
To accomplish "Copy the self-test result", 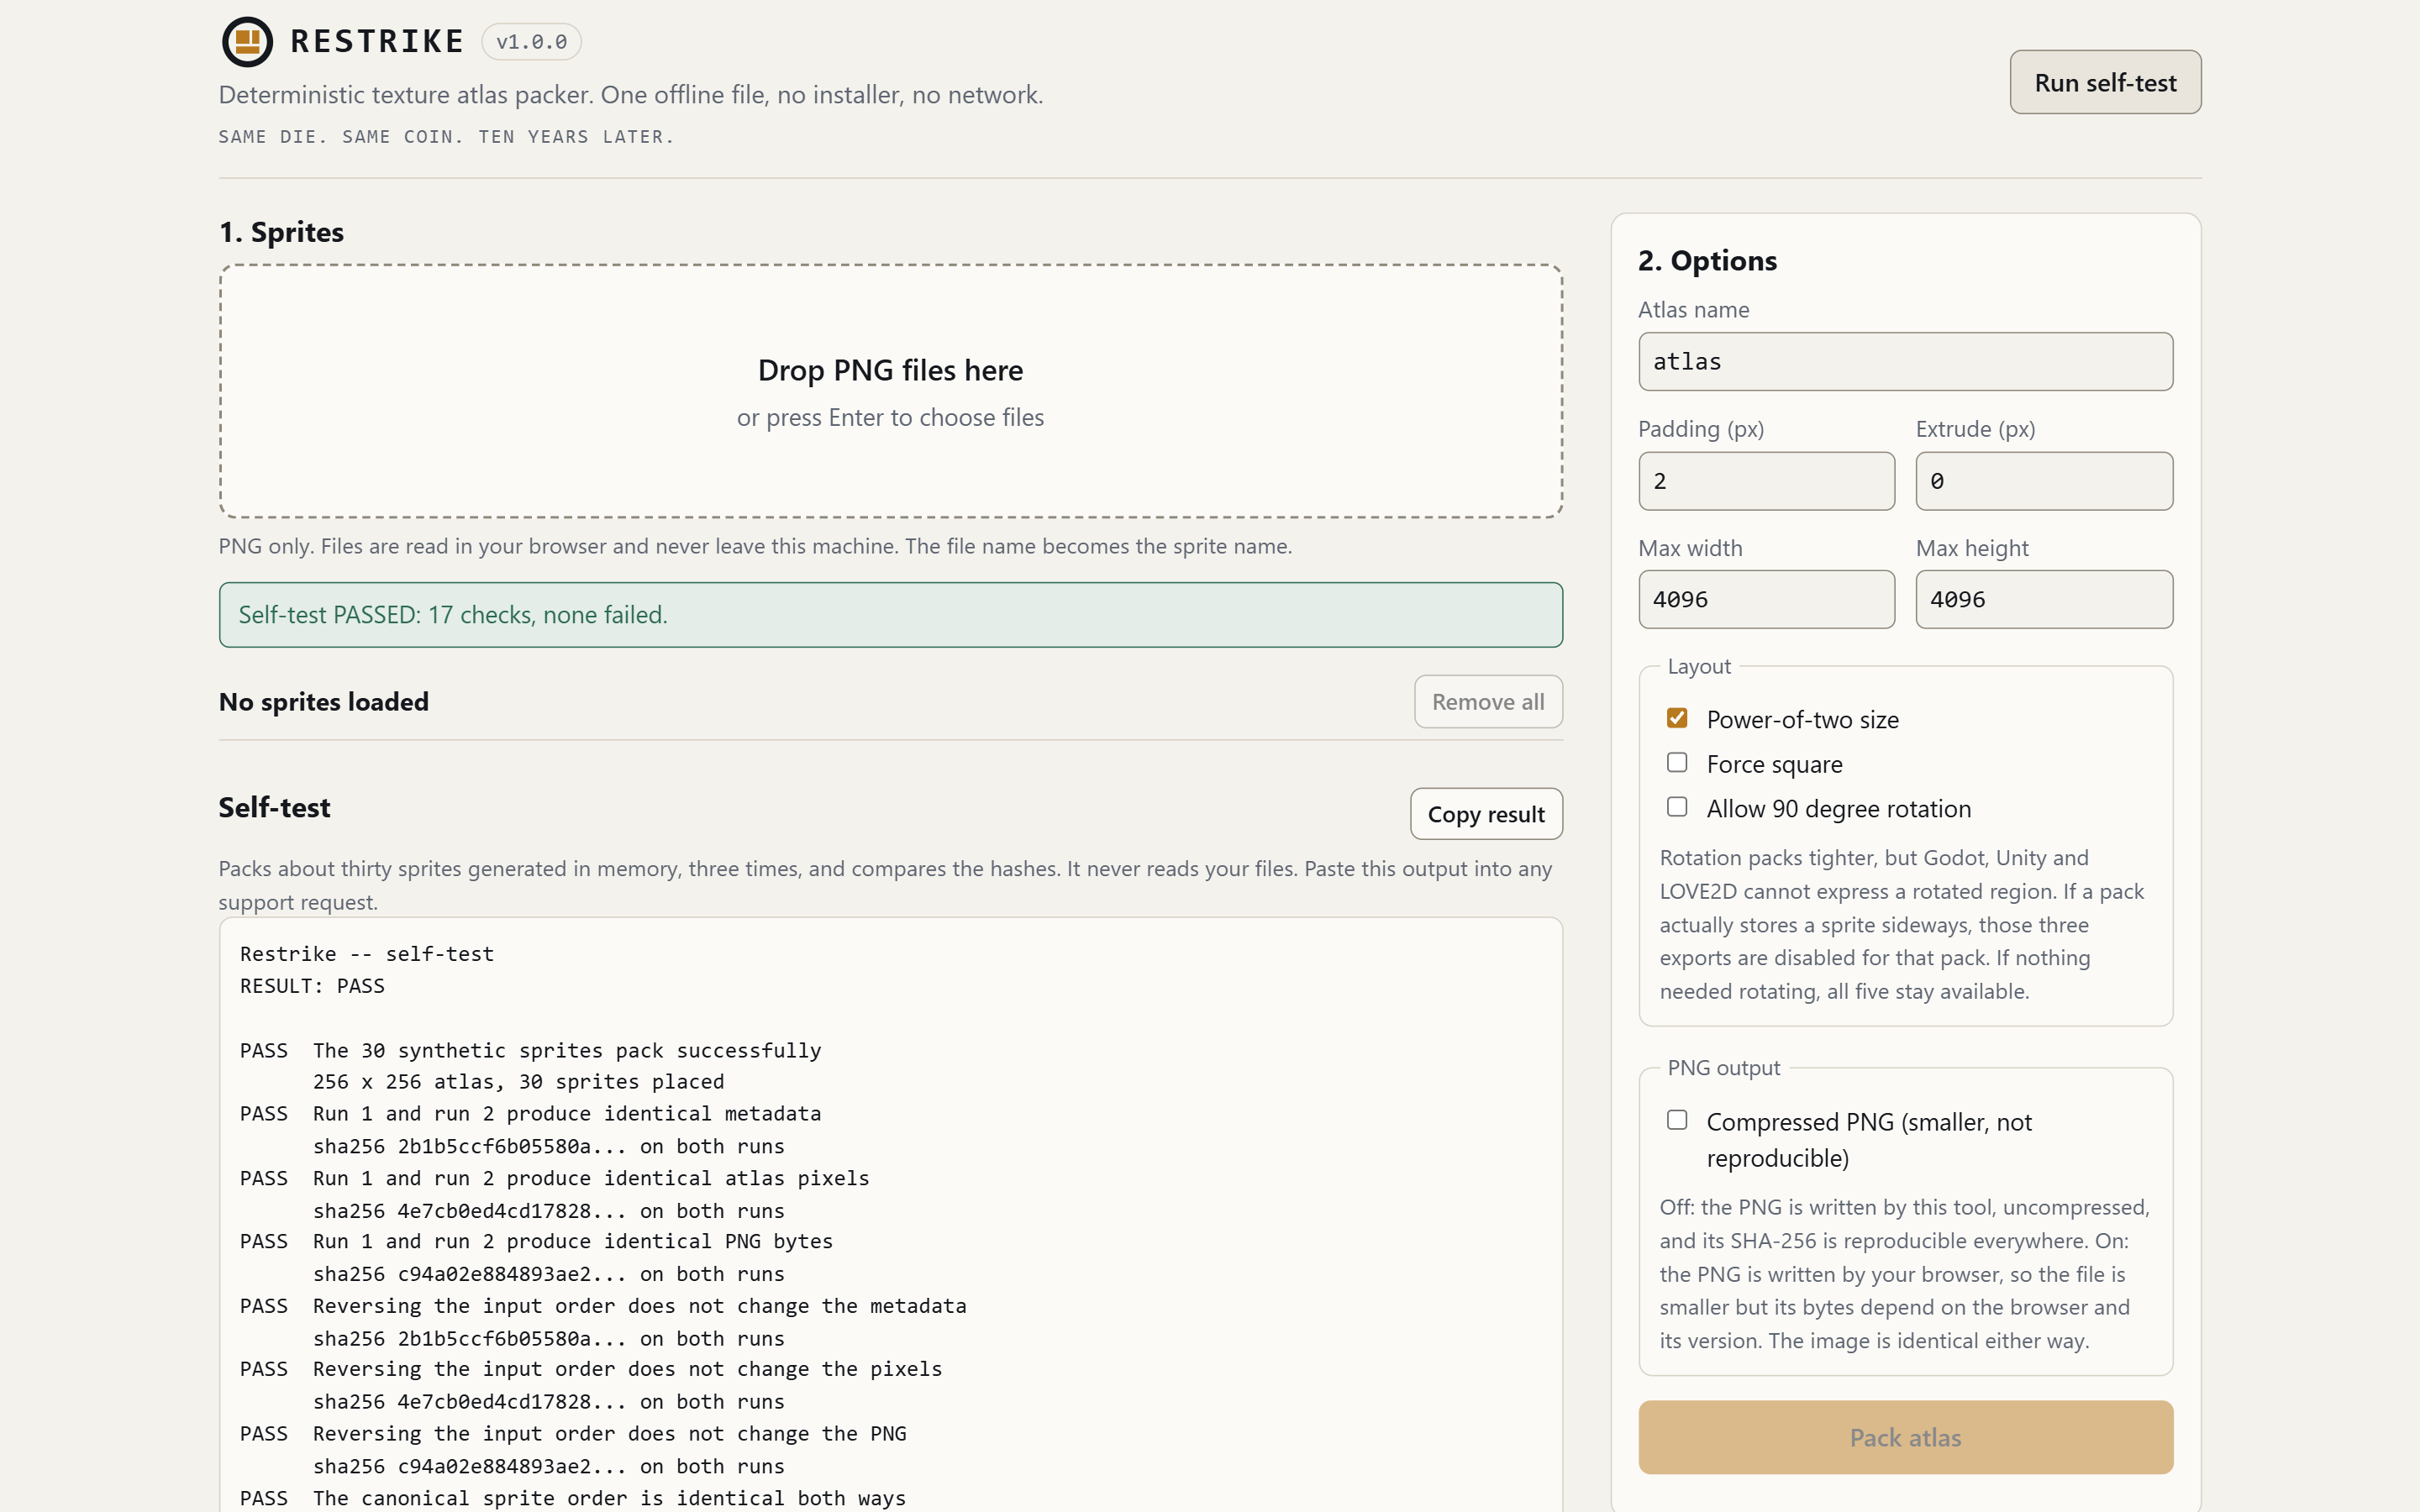I will 1486,814.
